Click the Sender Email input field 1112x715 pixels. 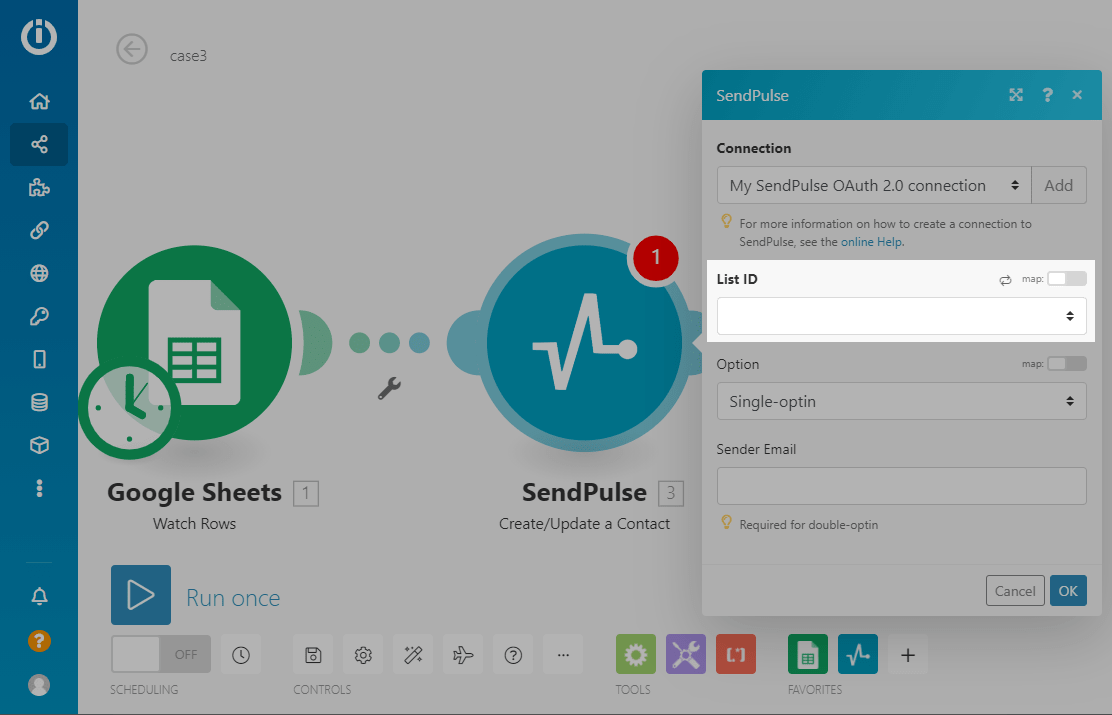(x=901, y=486)
